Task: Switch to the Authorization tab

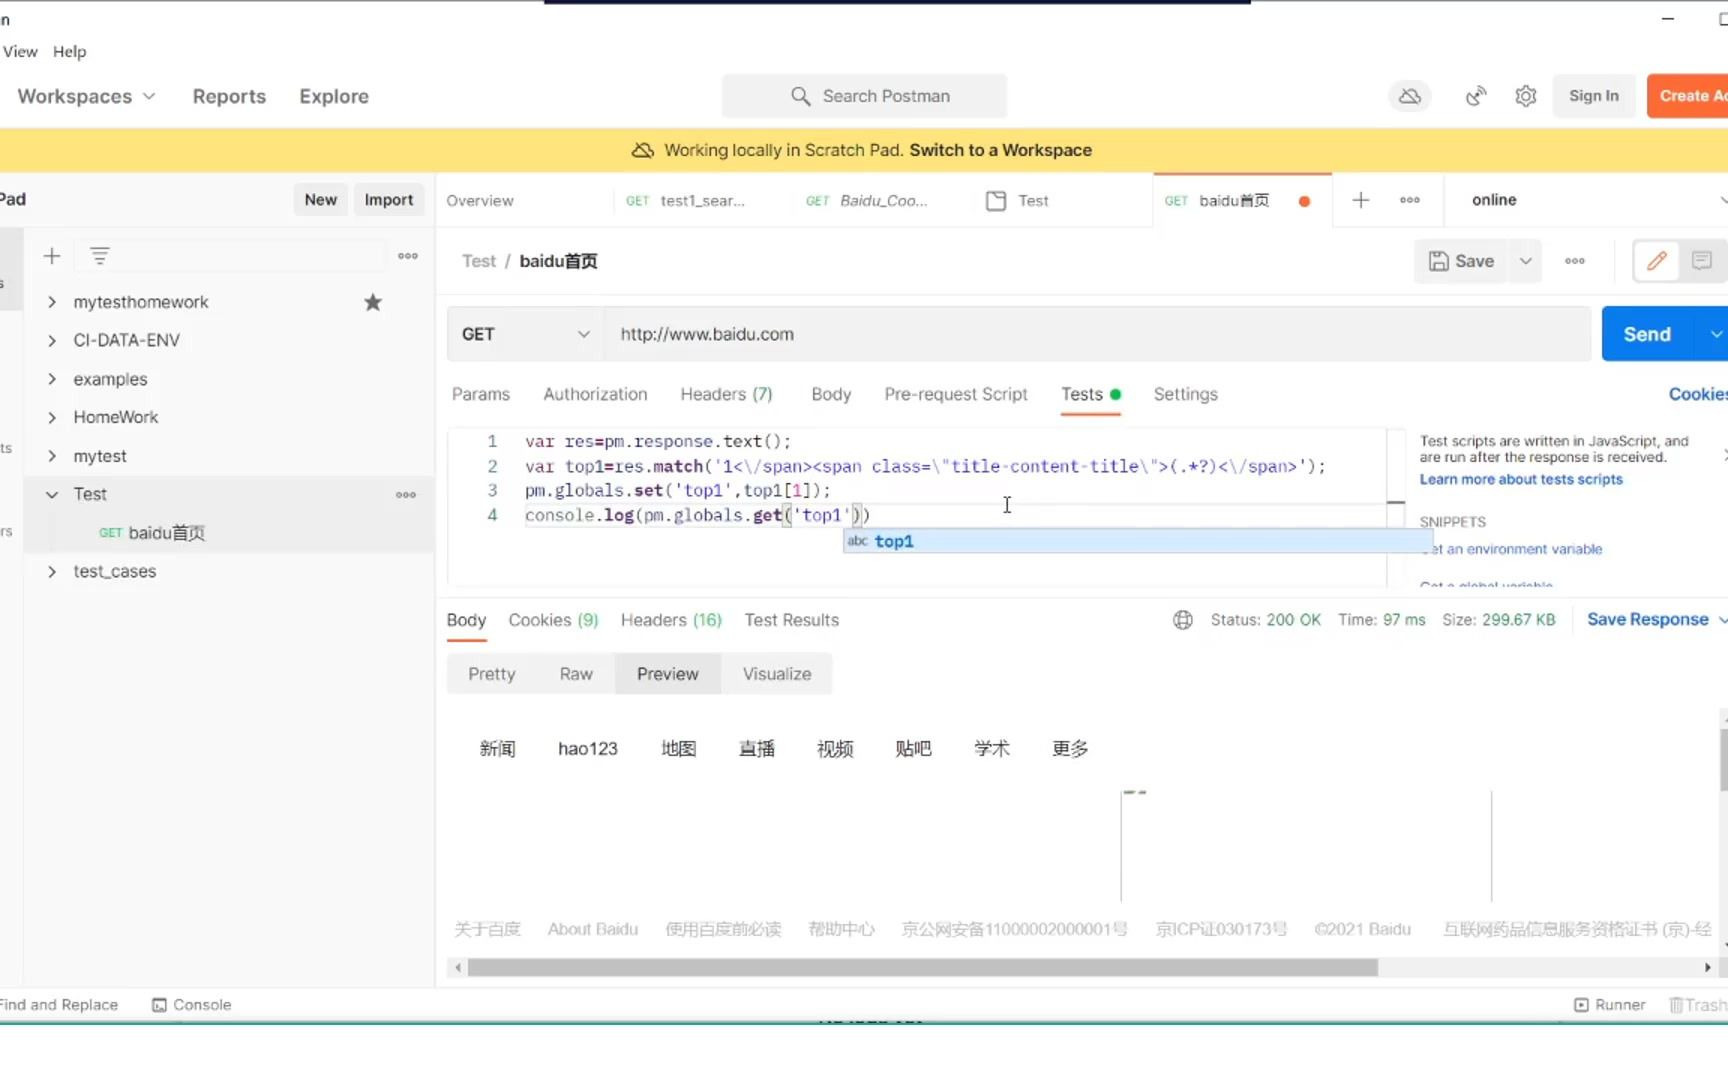Action: [595, 394]
